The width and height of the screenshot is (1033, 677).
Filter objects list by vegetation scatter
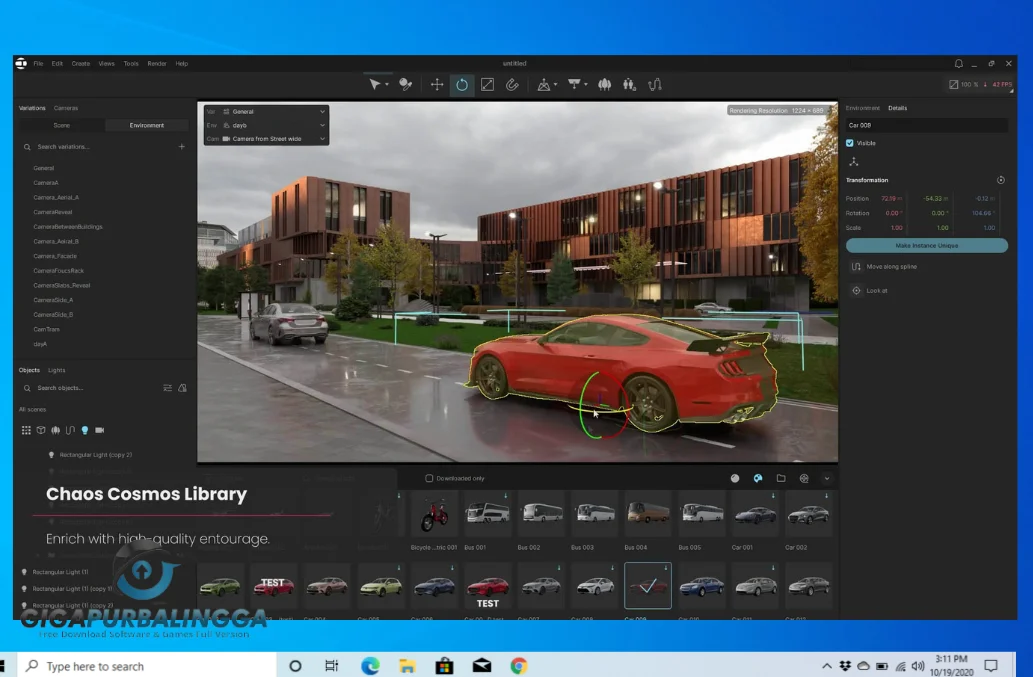[x=55, y=430]
